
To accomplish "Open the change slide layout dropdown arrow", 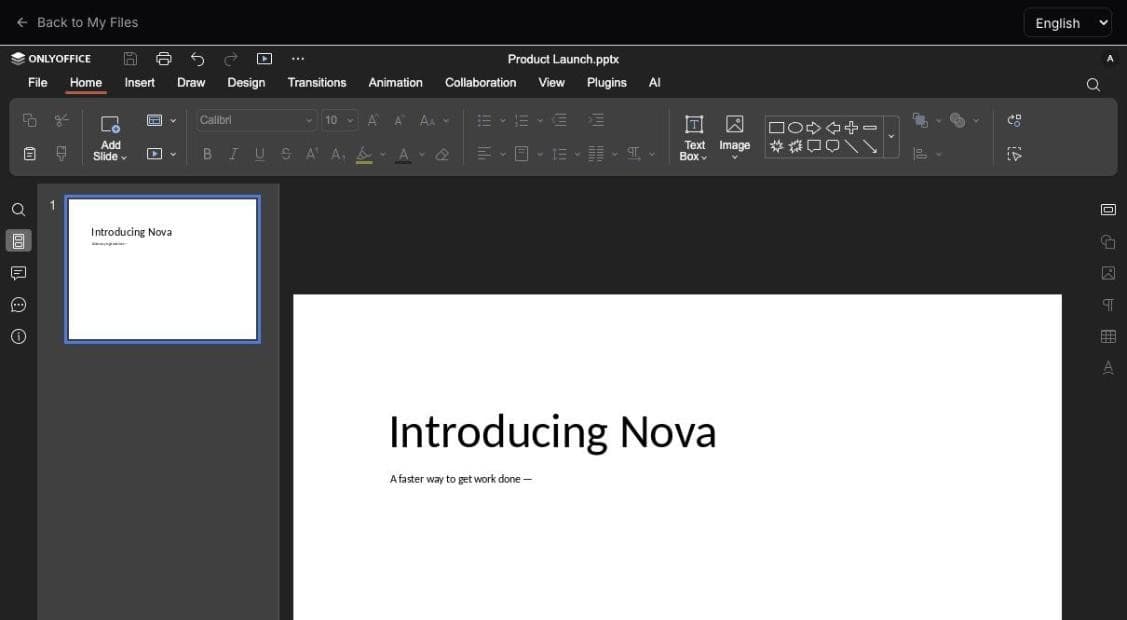I will [173, 121].
